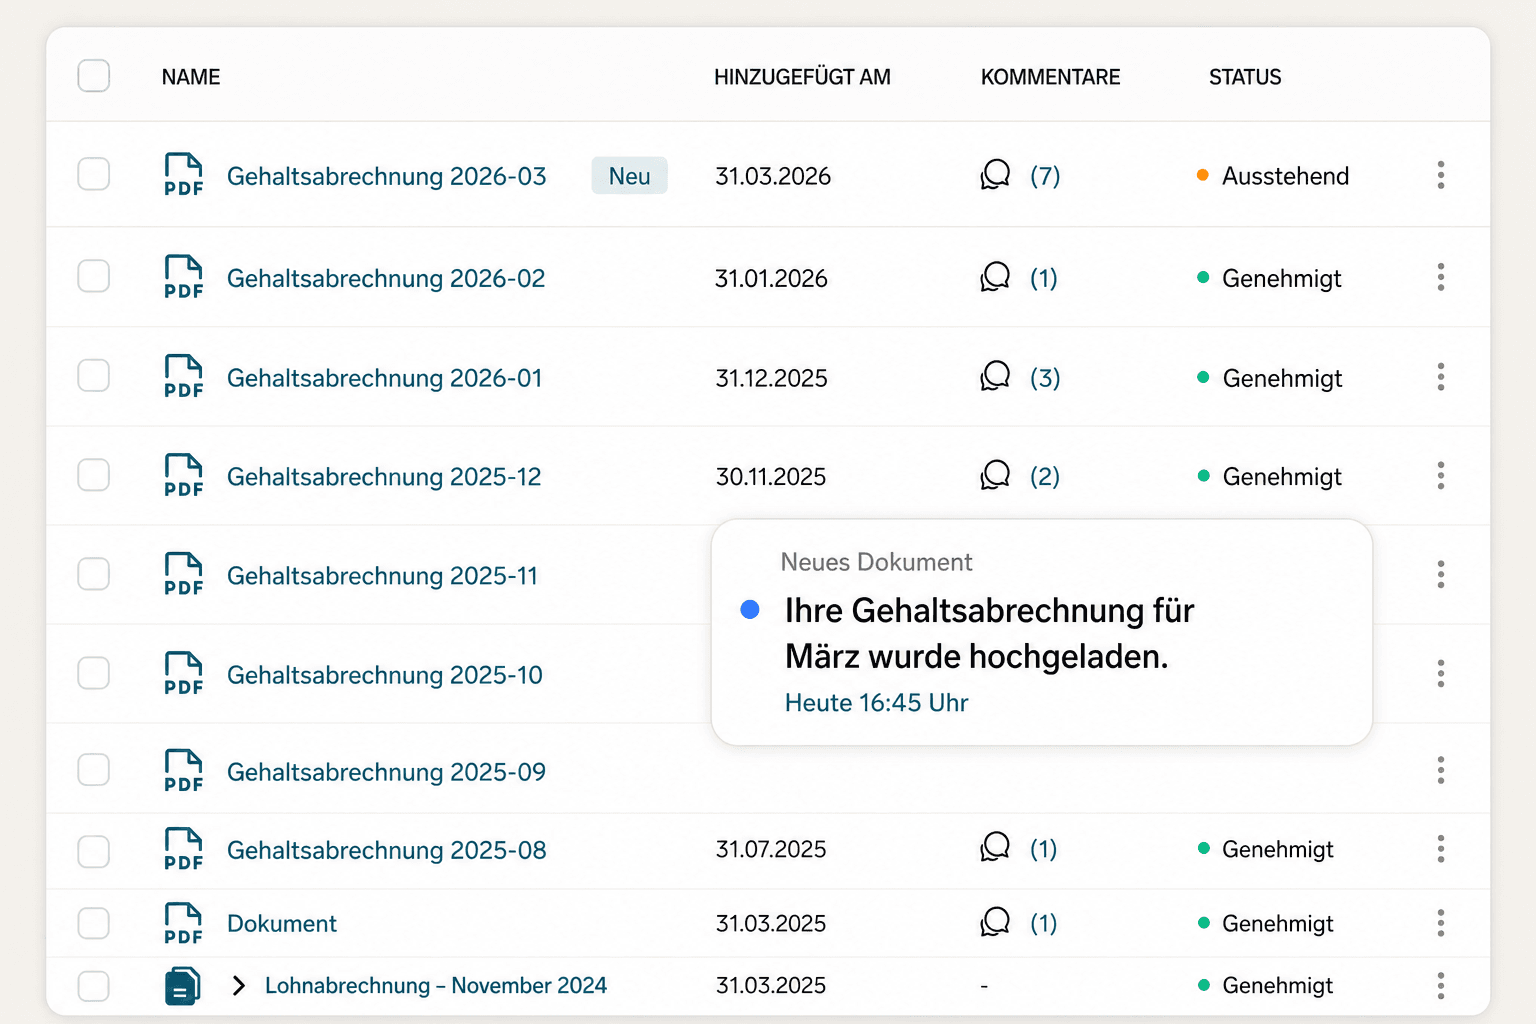Viewport: 1536px width, 1024px height.
Task: Open Gehaltsabrechnung 2026-03 document link
Action: (387, 176)
